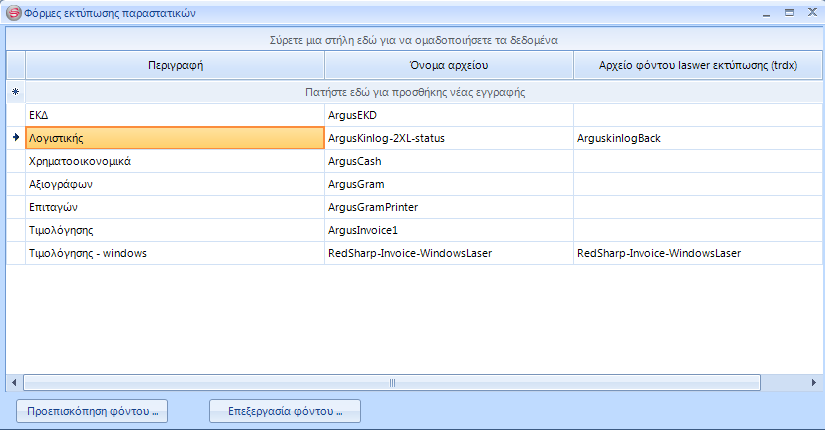This screenshot has width=825, height=430.
Task: Click the ArgusInvoice1 file name cell
Action: click(448, 230)
